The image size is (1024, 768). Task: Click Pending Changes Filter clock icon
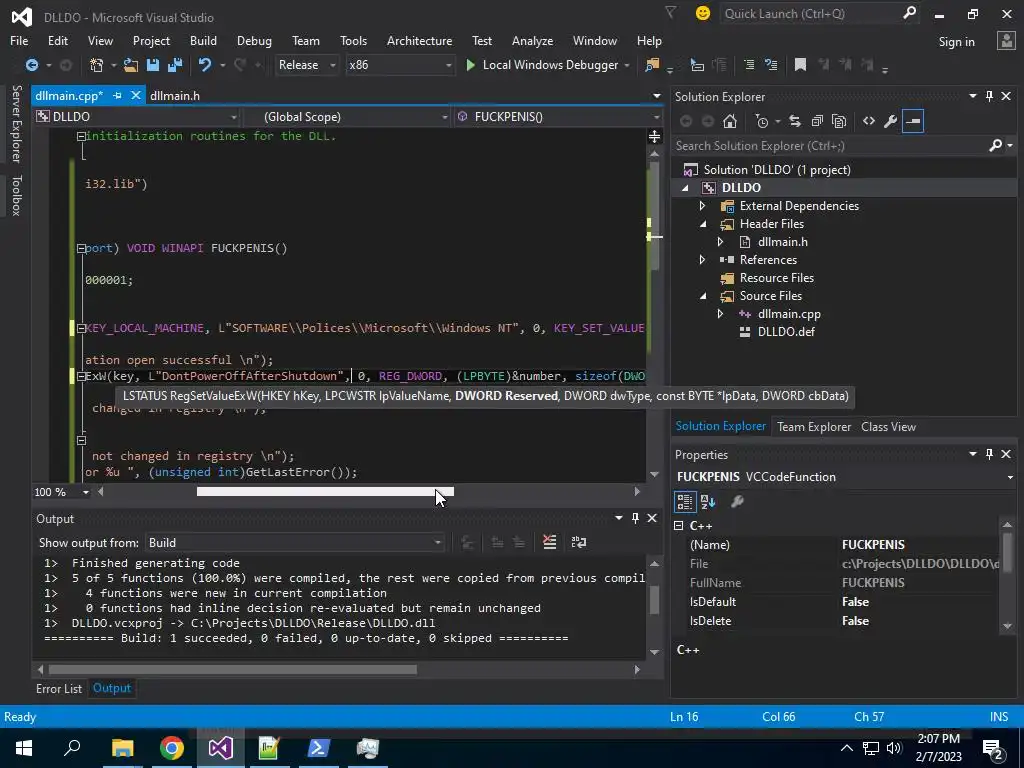coord(762,121)
